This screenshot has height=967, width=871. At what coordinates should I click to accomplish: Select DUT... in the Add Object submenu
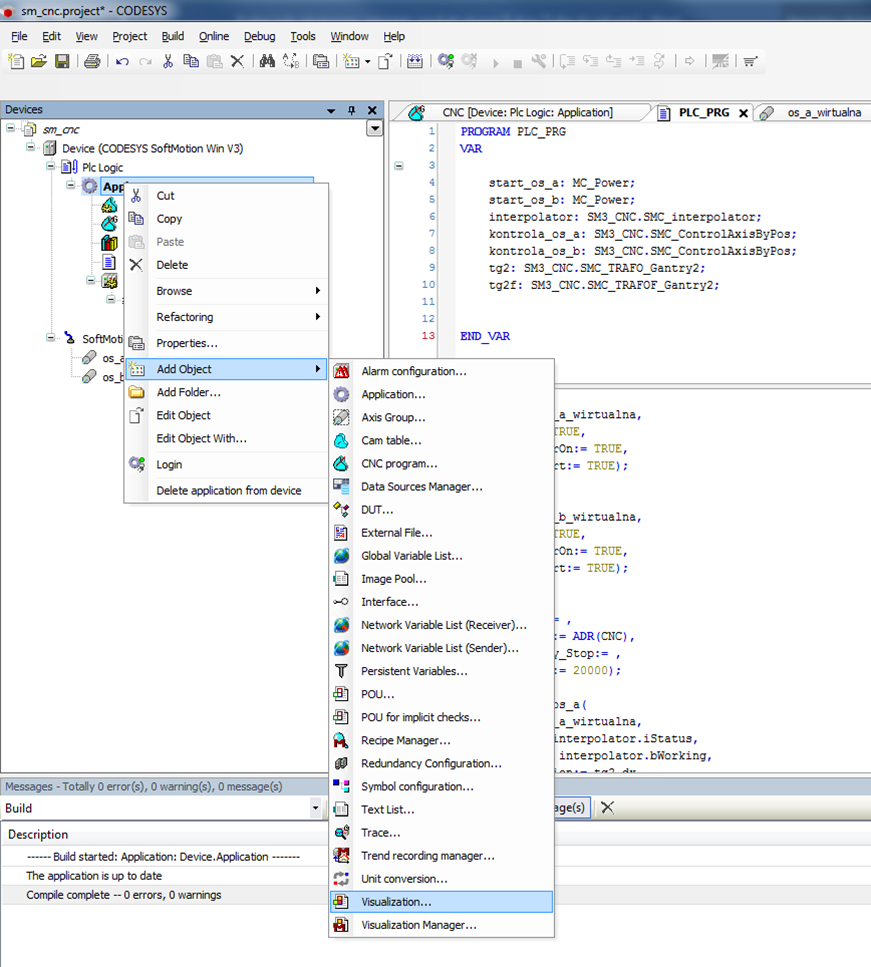(441, 510)
